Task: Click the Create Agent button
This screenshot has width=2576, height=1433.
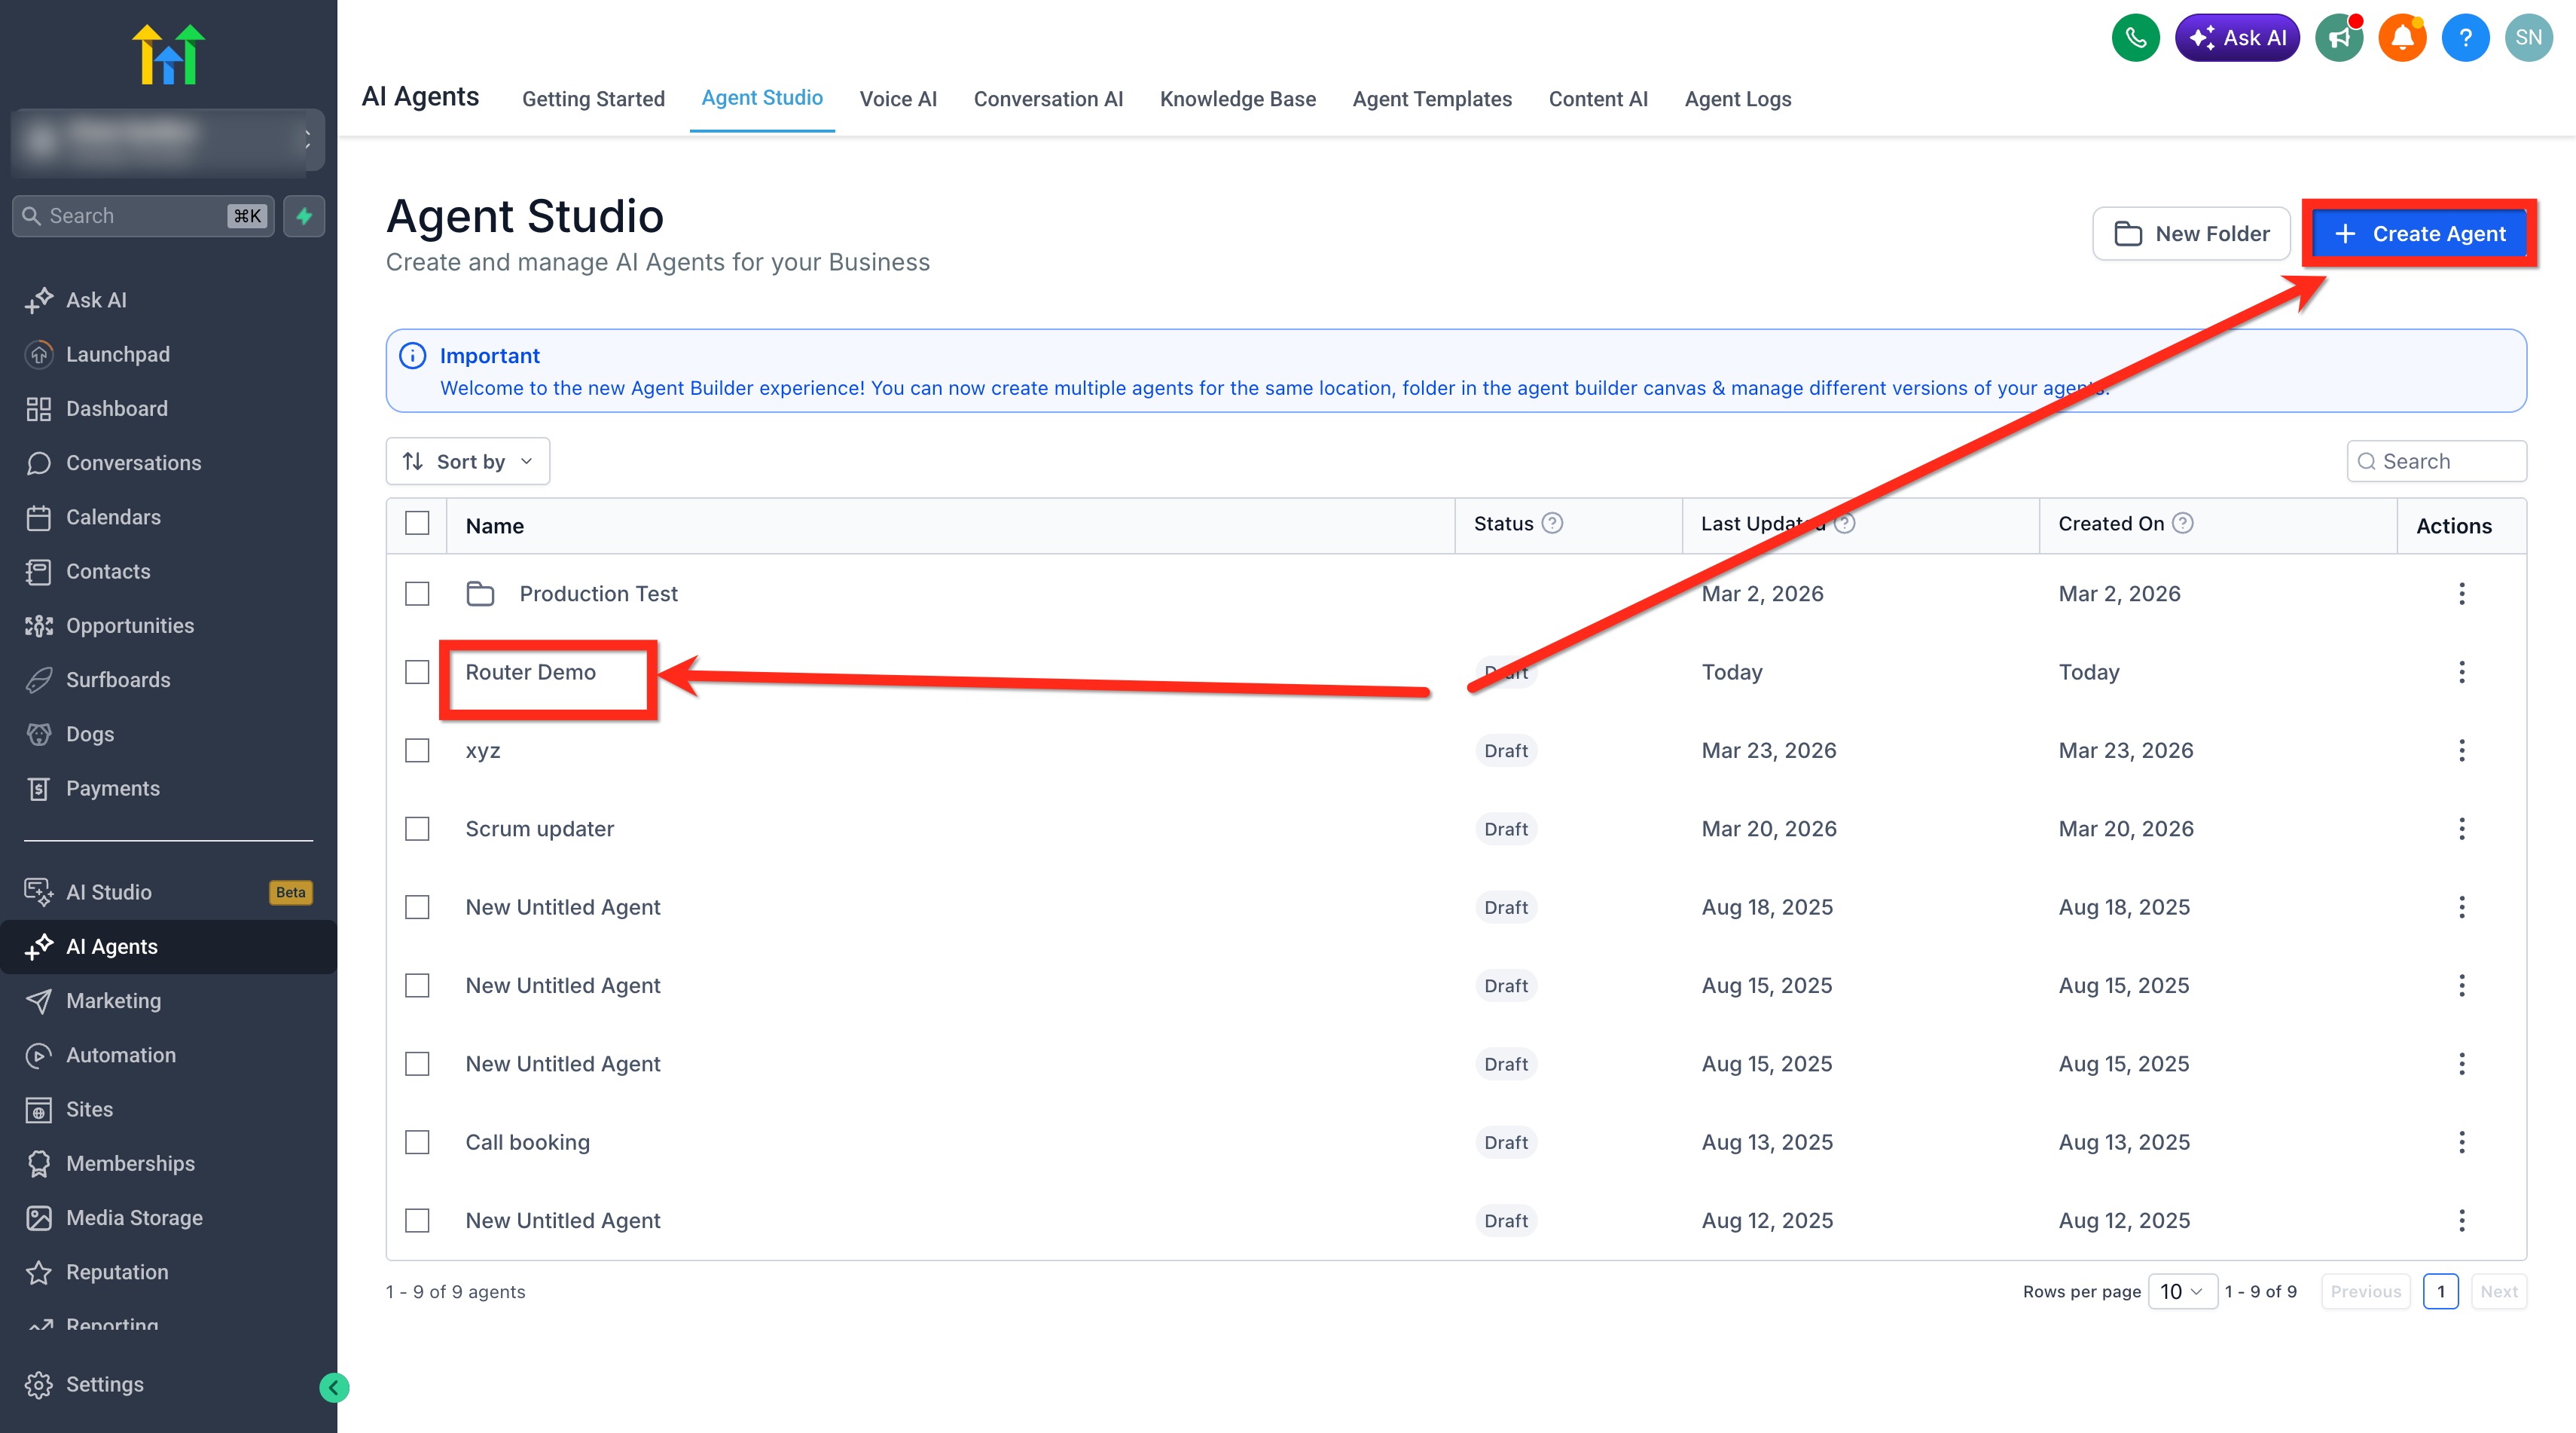Action: [2419, 234]
